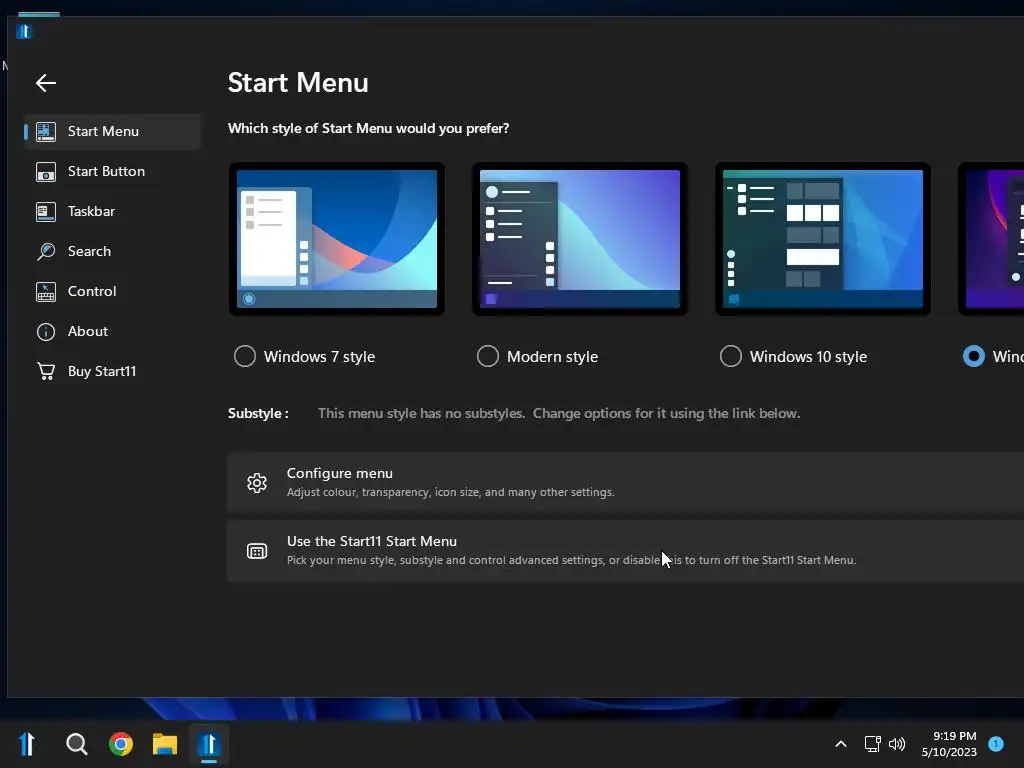Switch to the Start Button section
Screen dimensions: 1024x768
point(112,172)
